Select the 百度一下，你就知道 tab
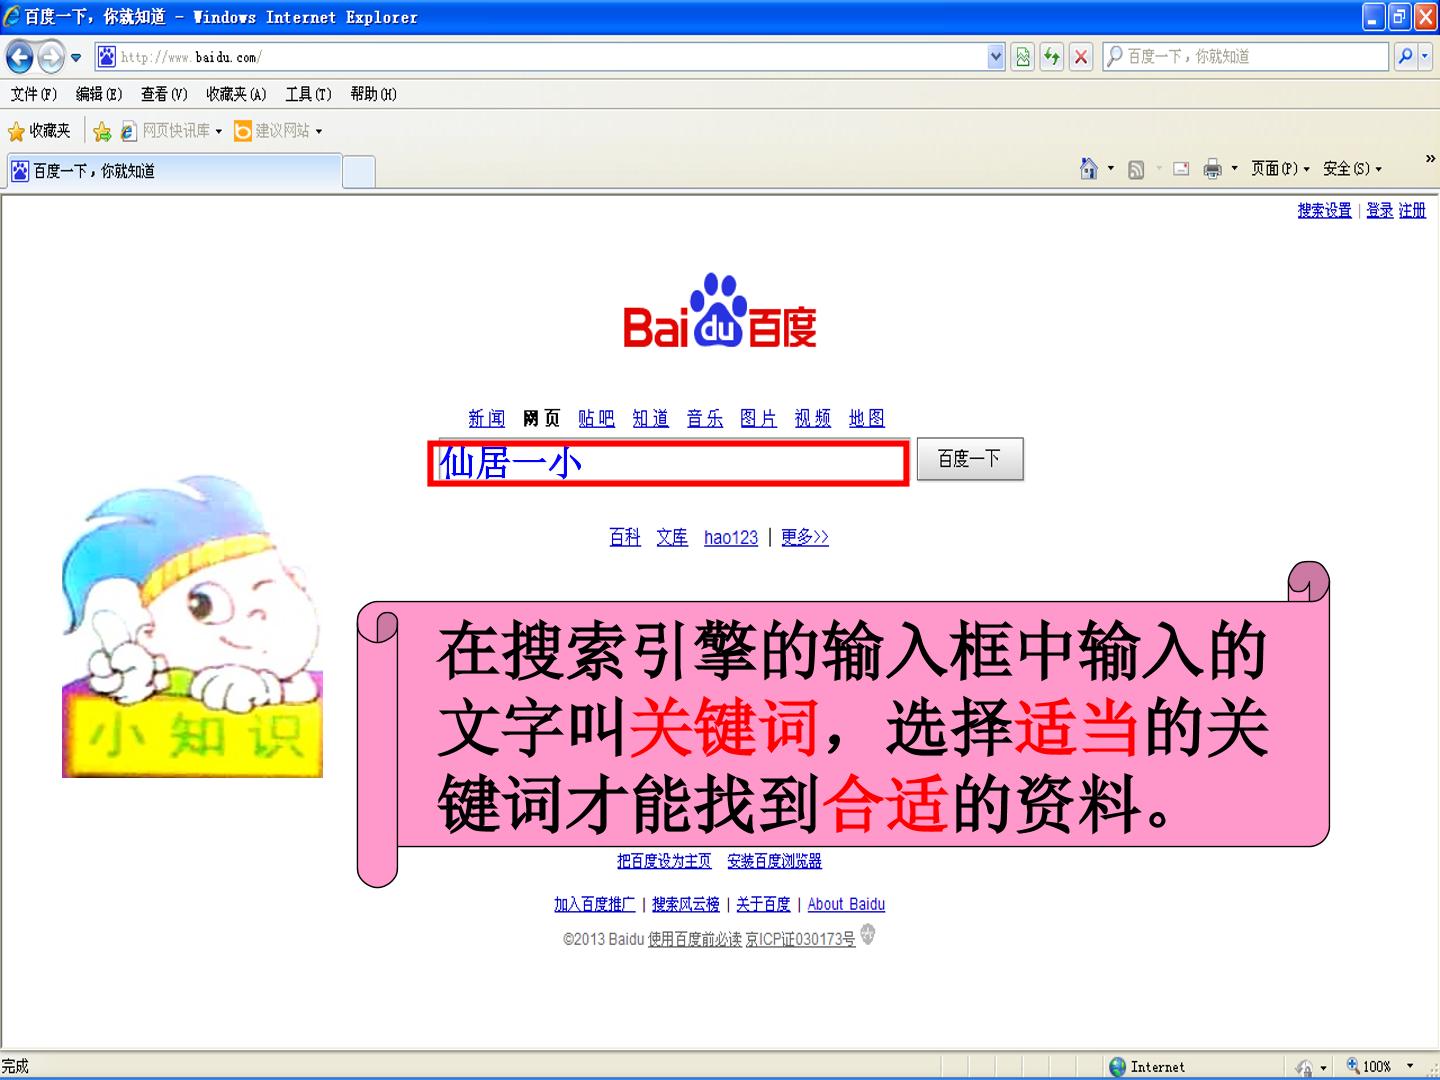 click(175, 171)
